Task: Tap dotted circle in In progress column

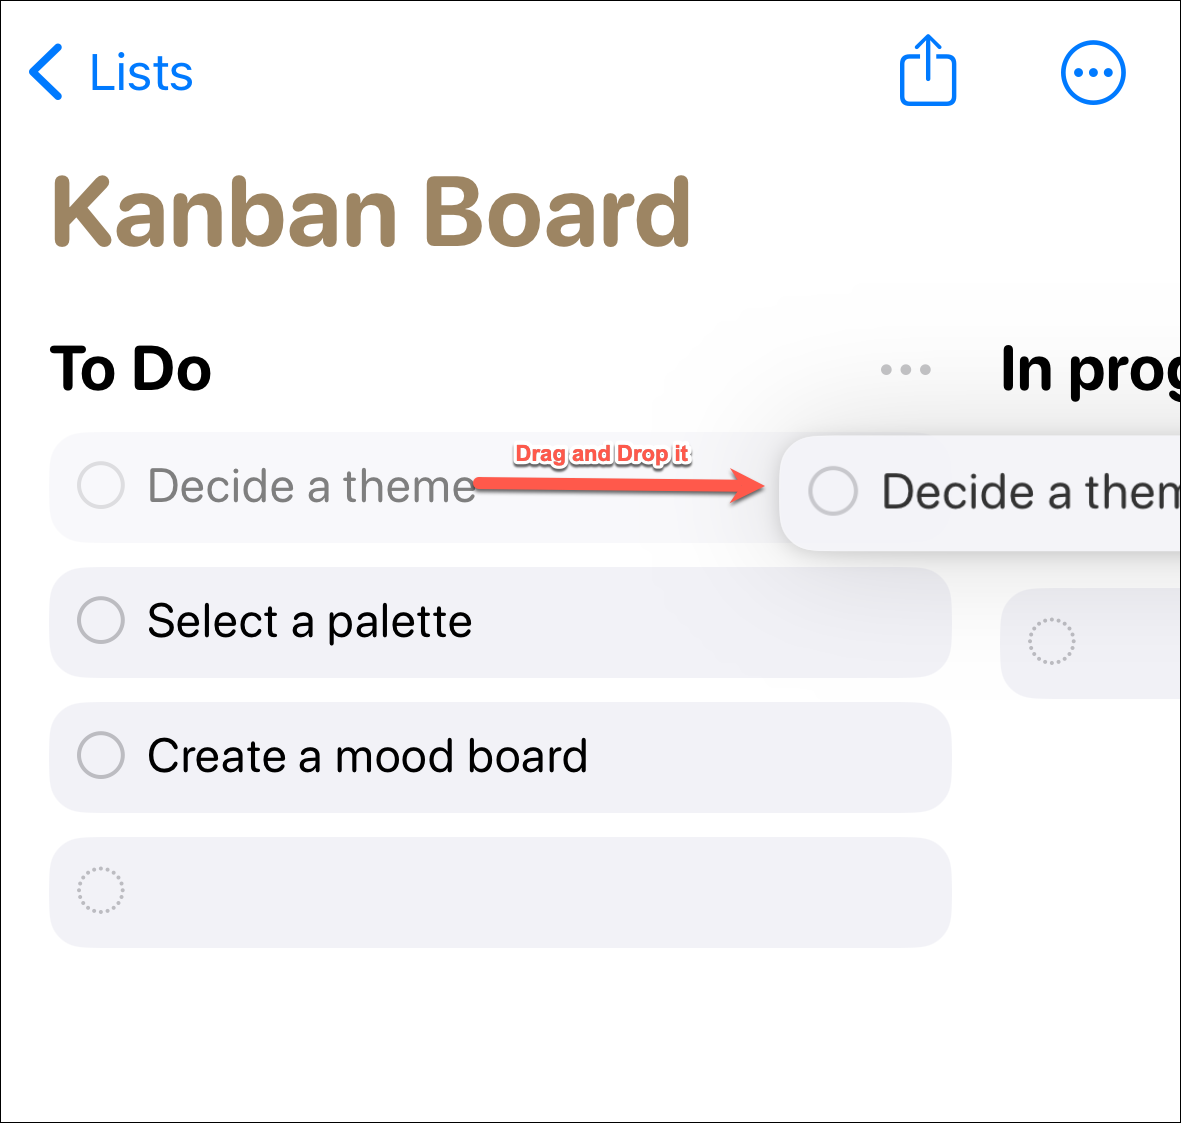Action: coord(1051,642)
